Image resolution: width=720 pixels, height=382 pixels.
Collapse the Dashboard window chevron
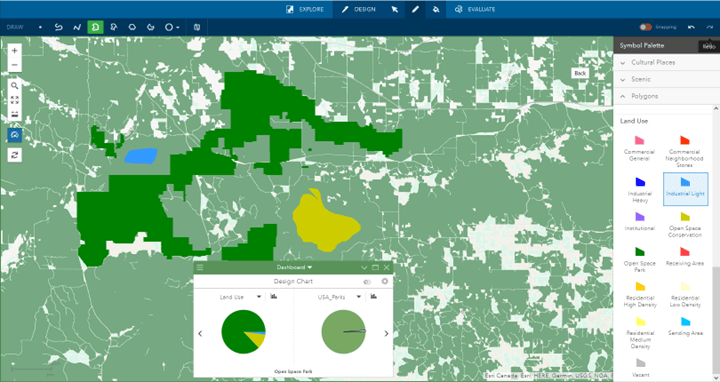click(364, 267)
